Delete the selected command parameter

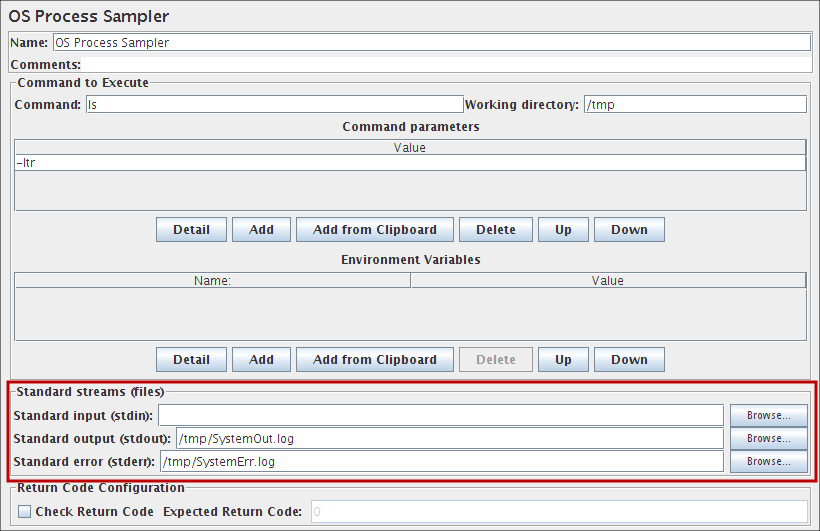point(496,230)
